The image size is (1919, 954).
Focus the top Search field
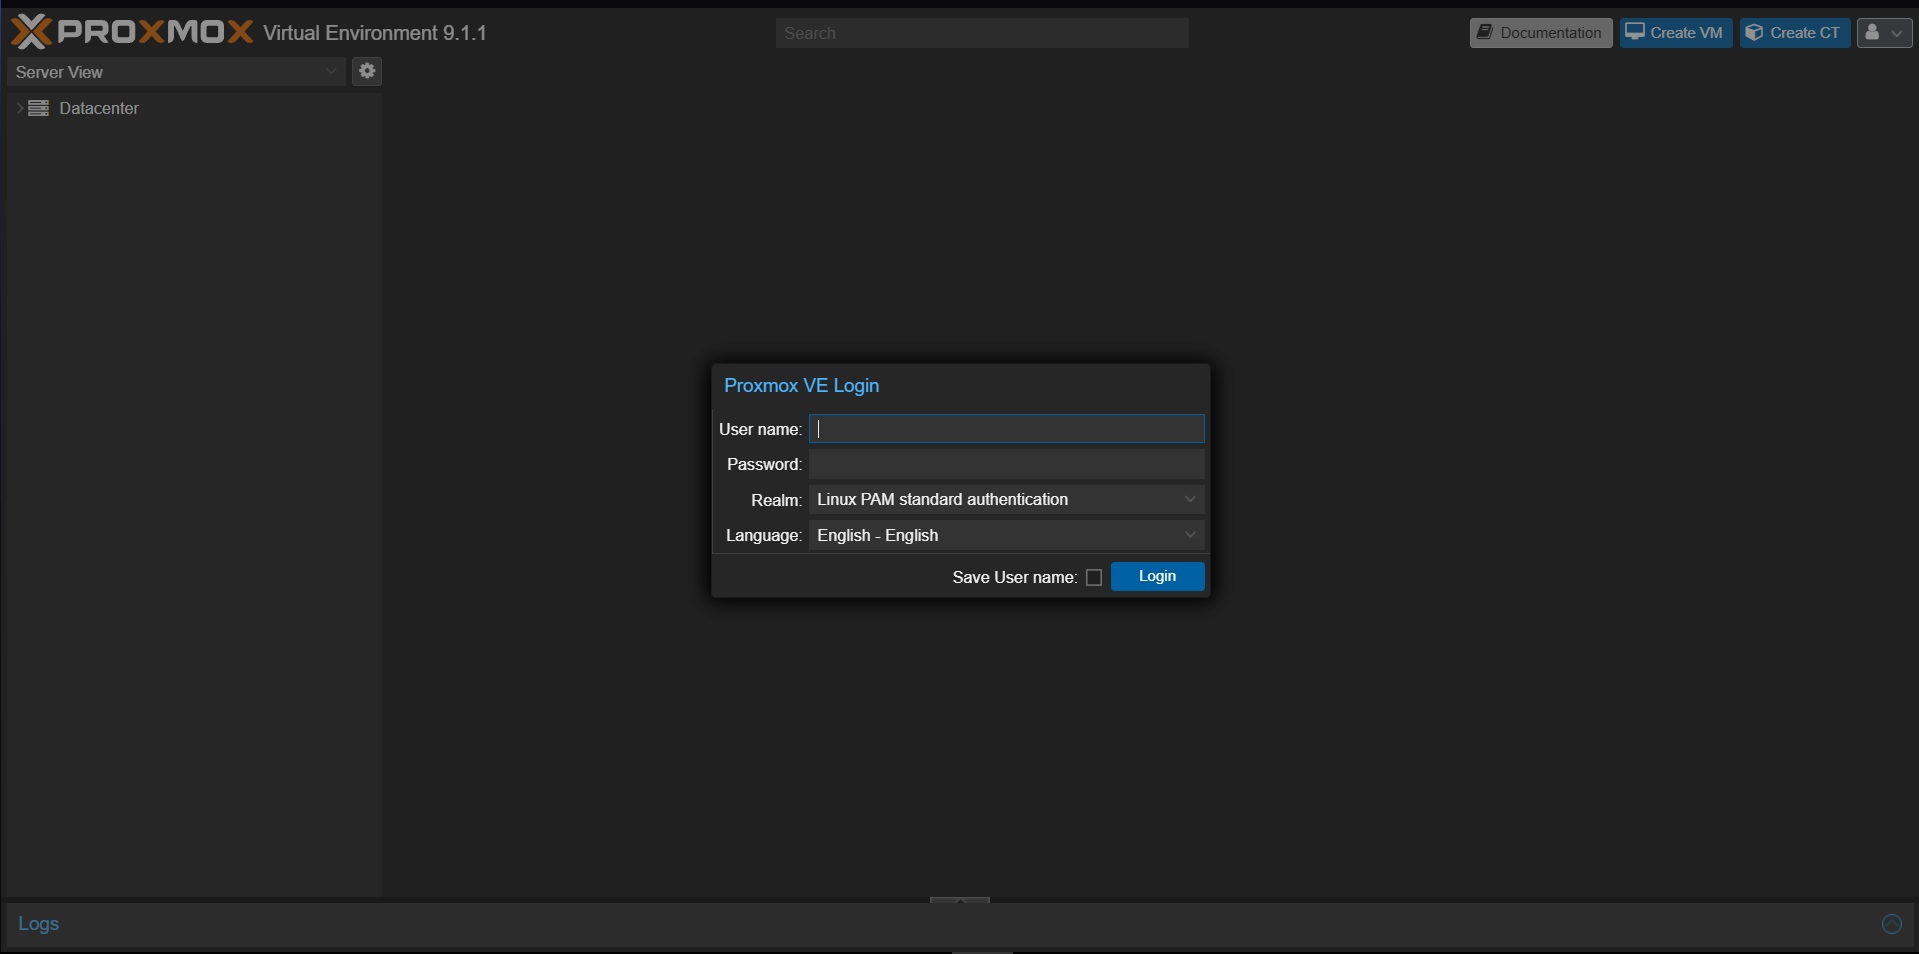point(982,33)
